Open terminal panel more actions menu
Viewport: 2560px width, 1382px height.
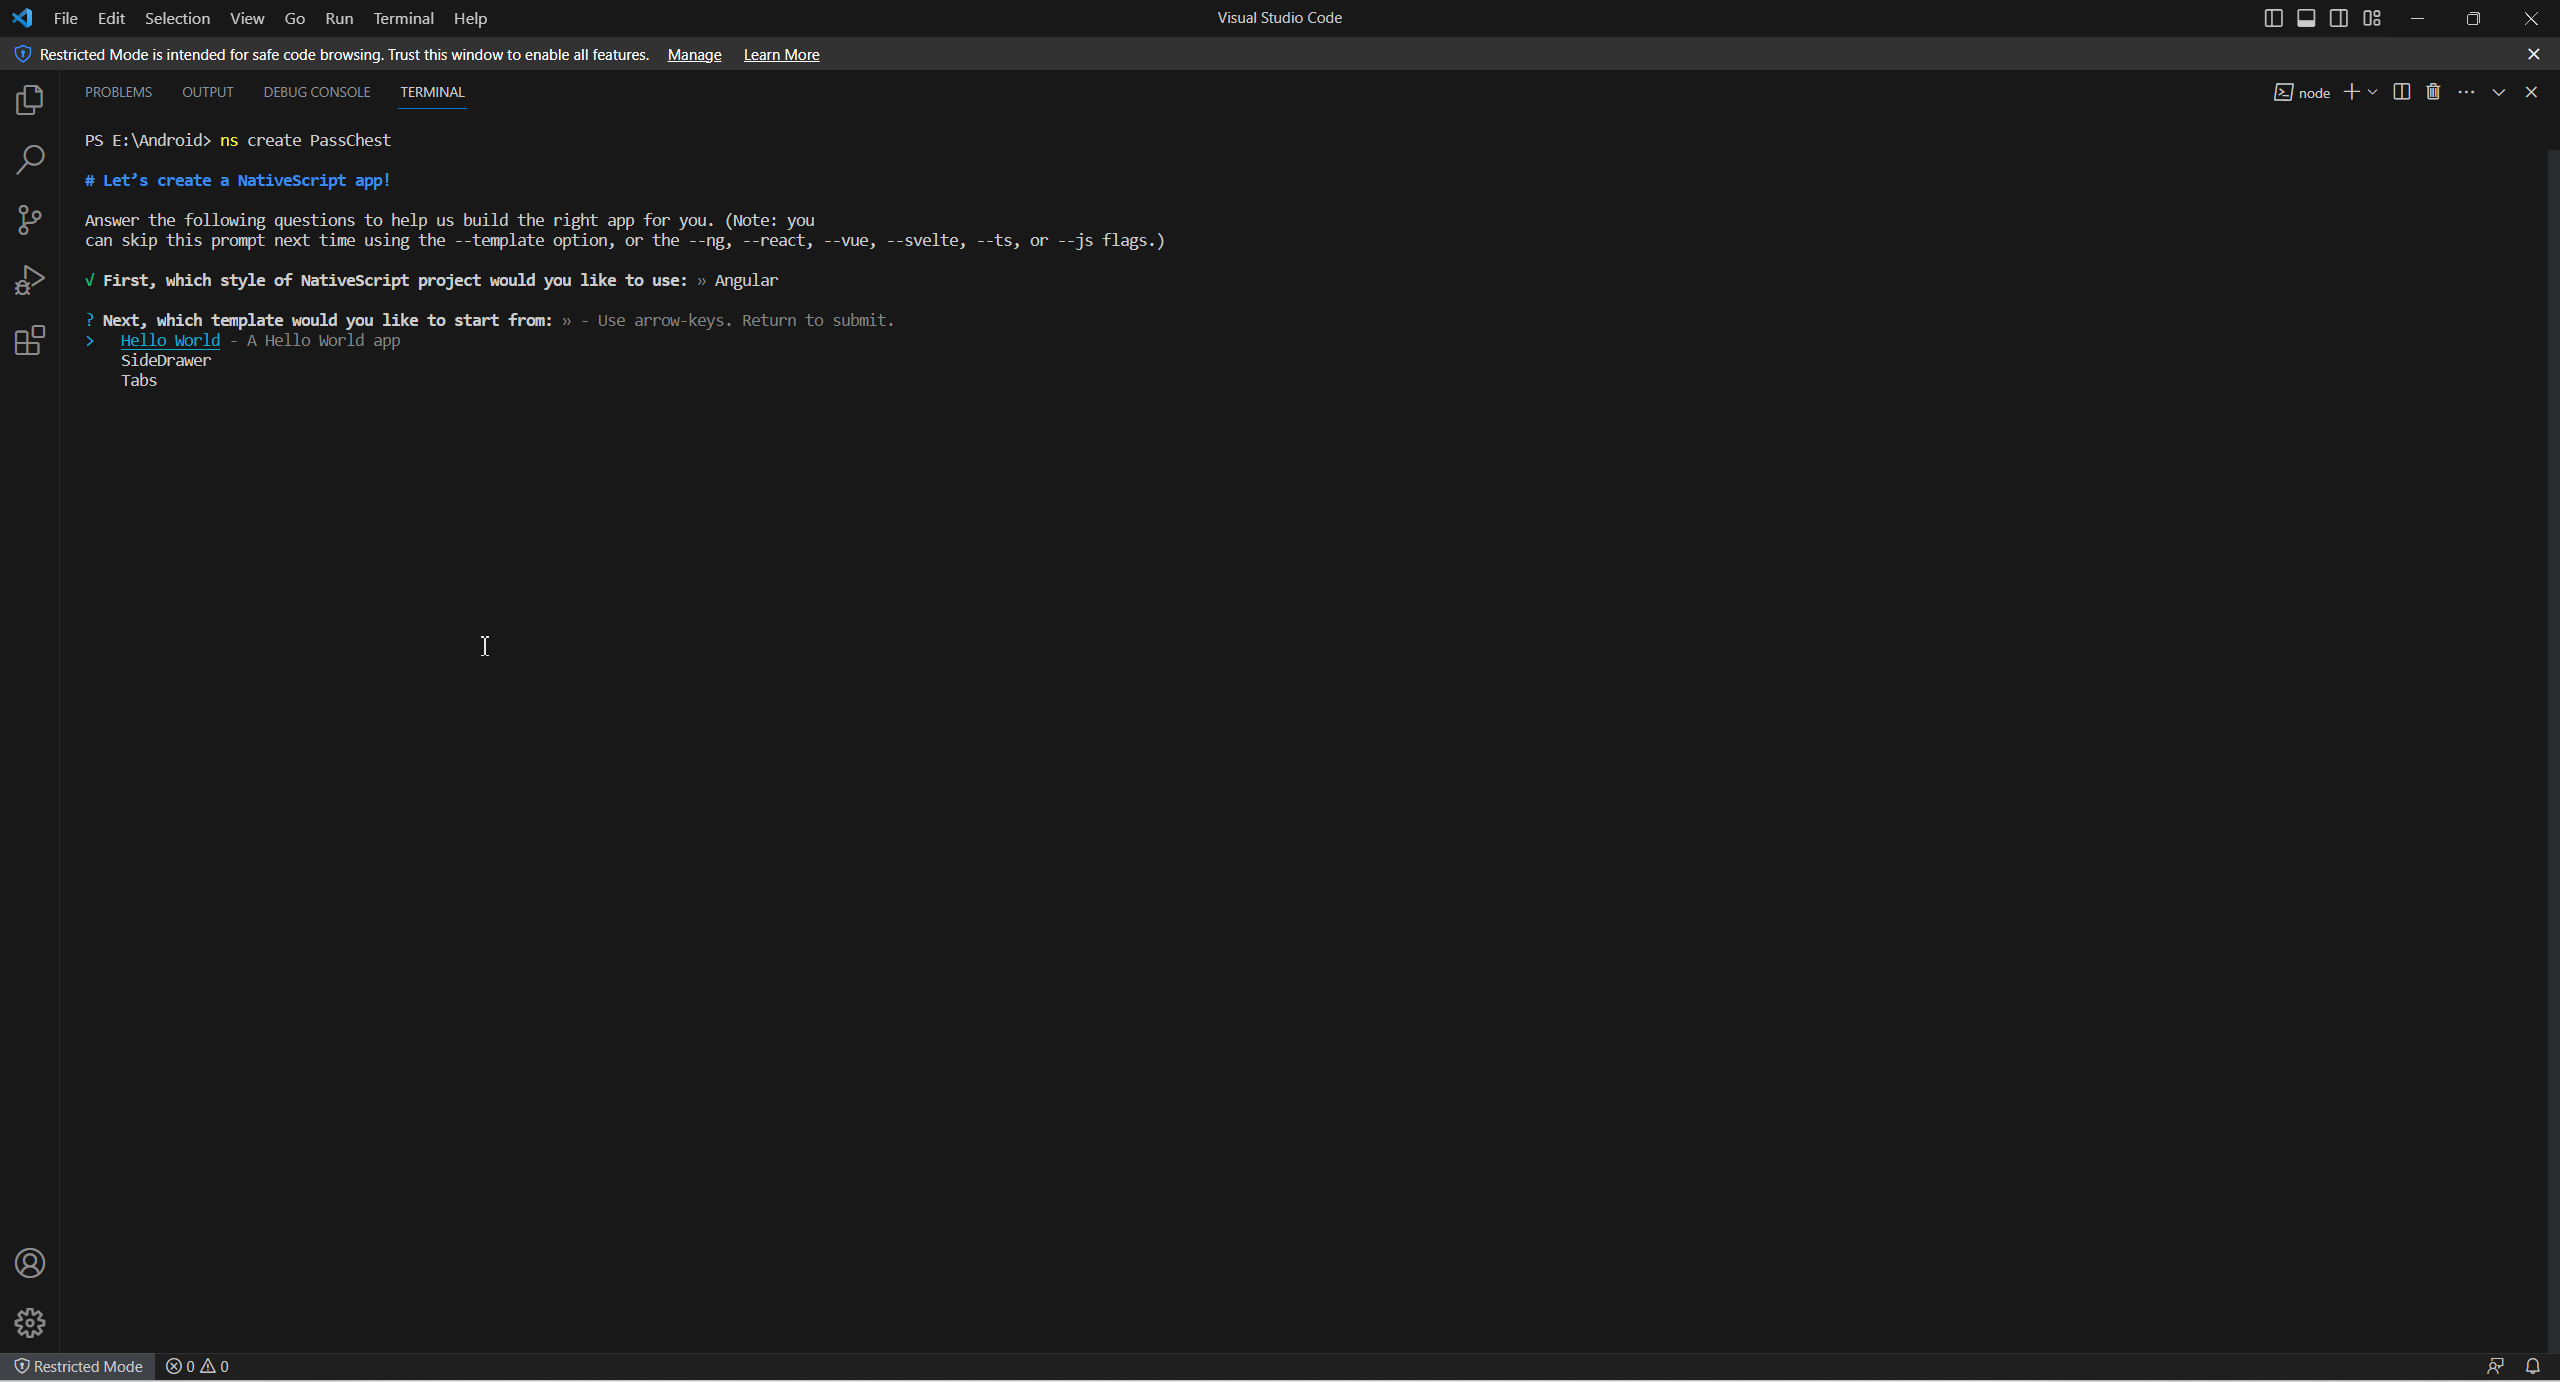pos(2466,92)
